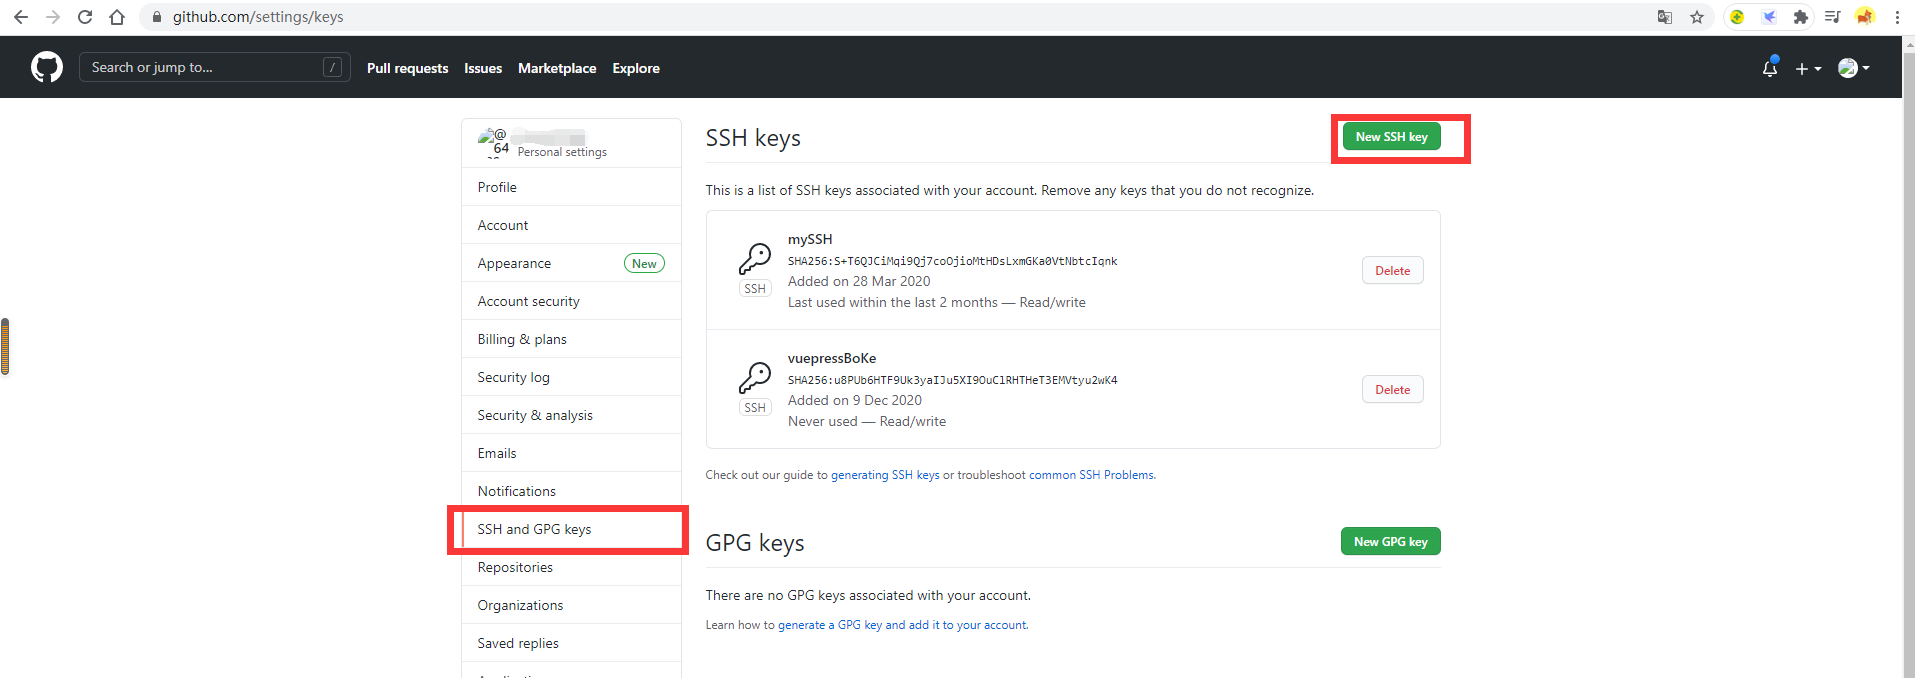Screen dimensions: 1915x678
Task: Delete the mySSH key
Action: pos(1392,270)
